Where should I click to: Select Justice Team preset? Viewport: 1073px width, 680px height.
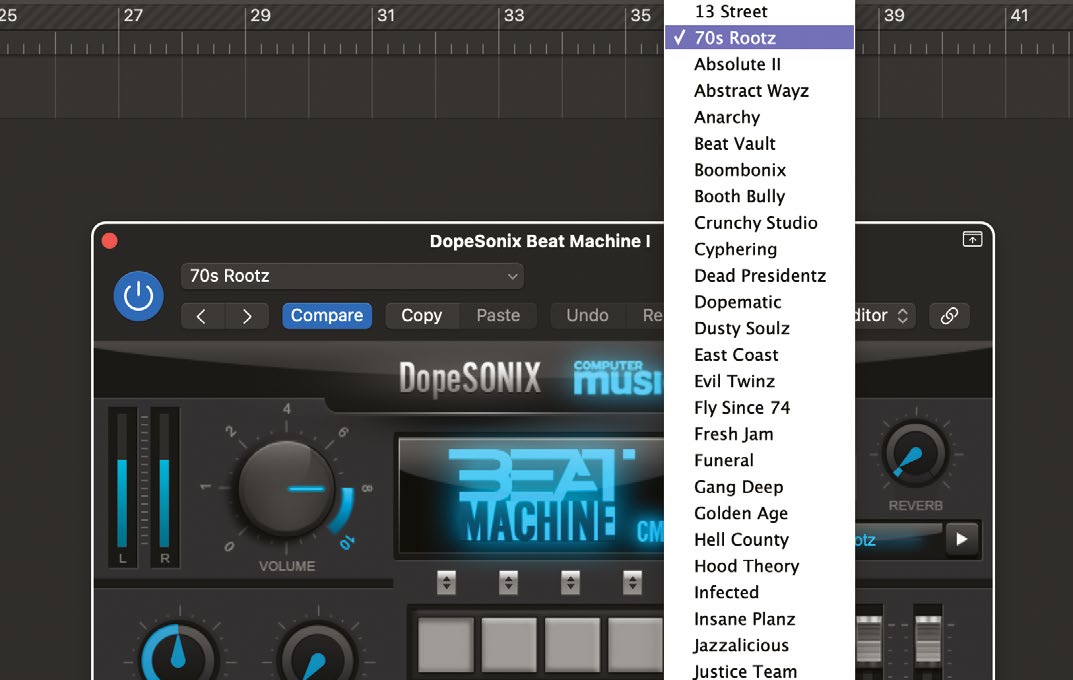coord(759,671)
